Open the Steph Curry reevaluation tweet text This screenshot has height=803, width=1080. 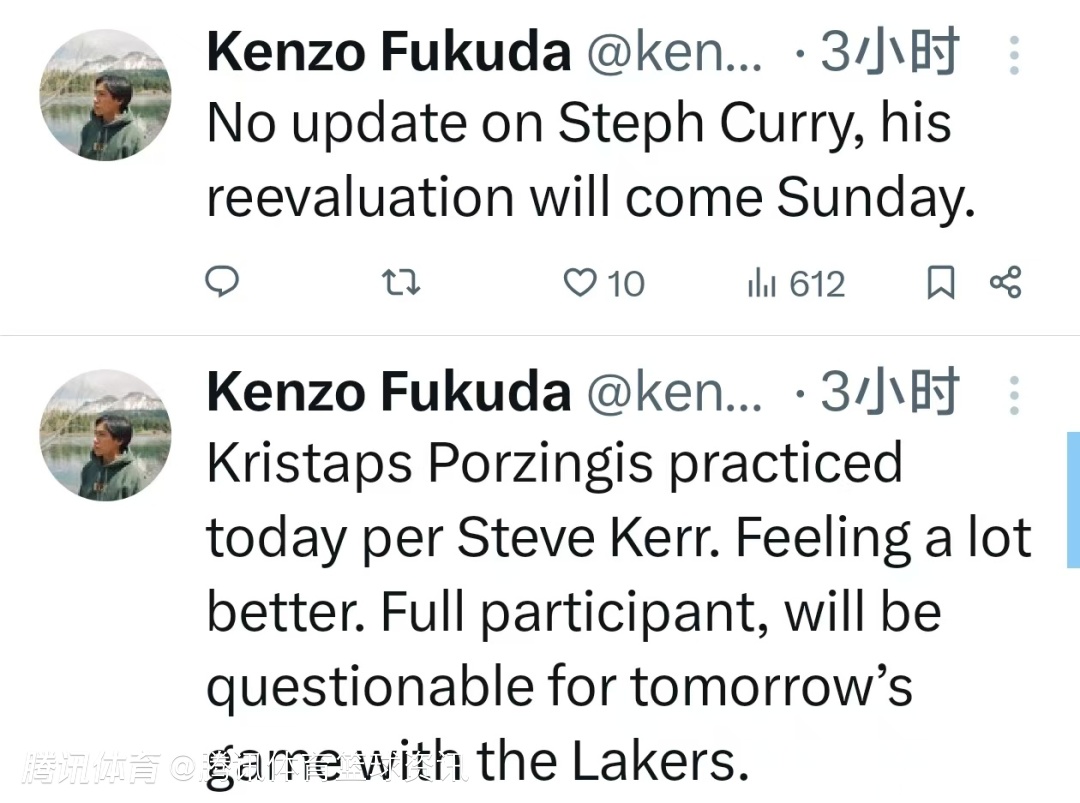588,160
